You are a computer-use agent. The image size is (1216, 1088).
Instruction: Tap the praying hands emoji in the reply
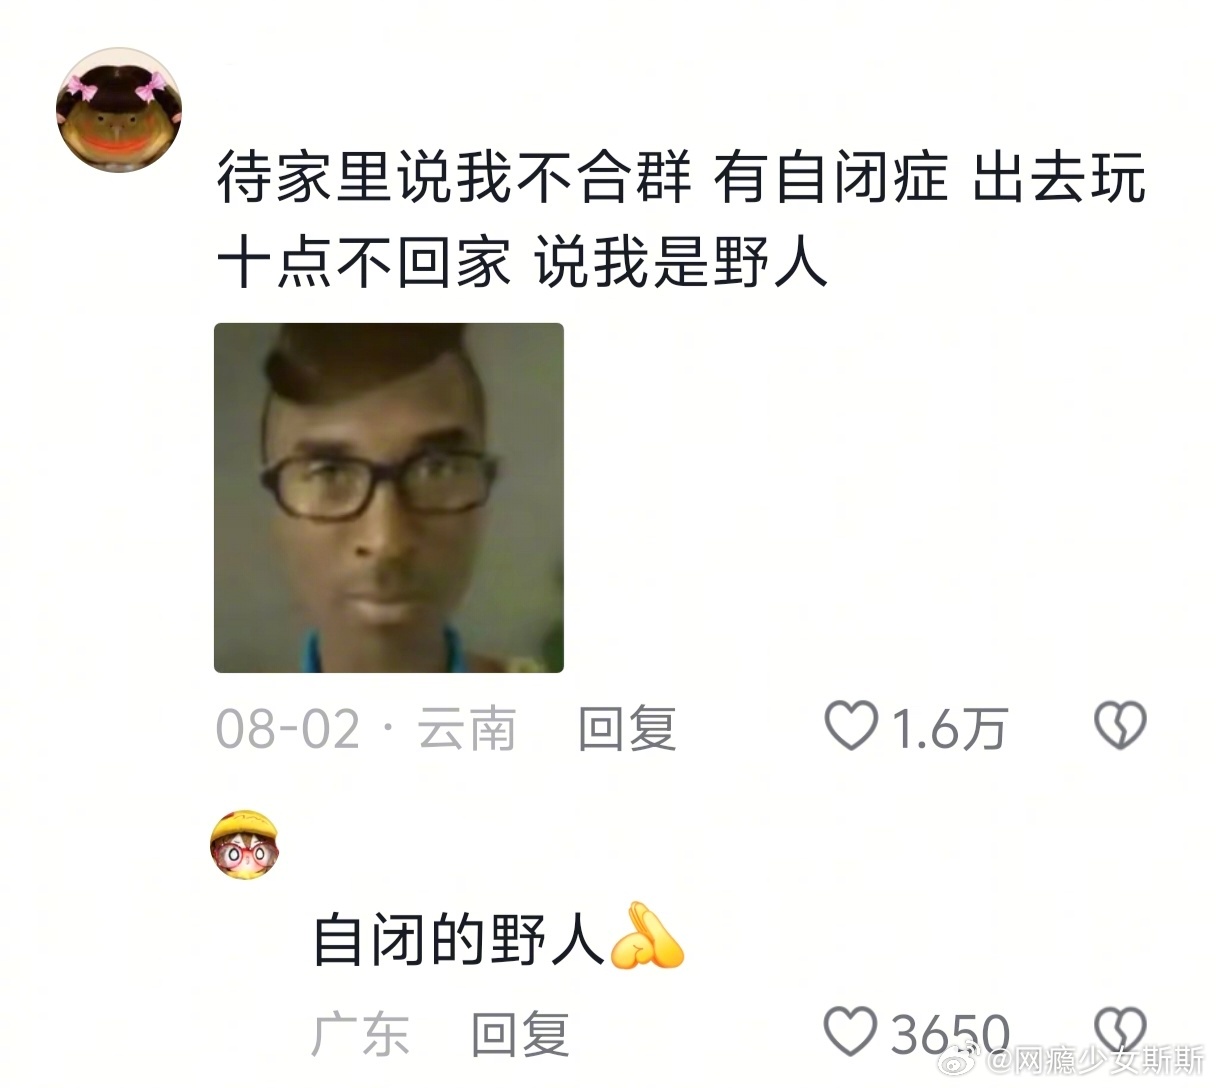(646, 936)
